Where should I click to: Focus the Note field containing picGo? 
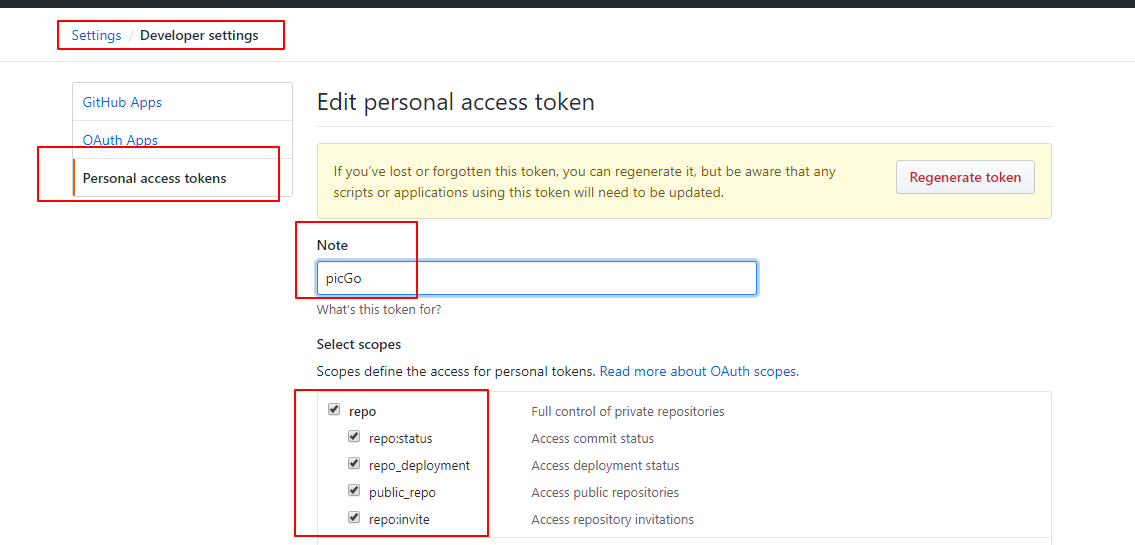click(537, 278)
